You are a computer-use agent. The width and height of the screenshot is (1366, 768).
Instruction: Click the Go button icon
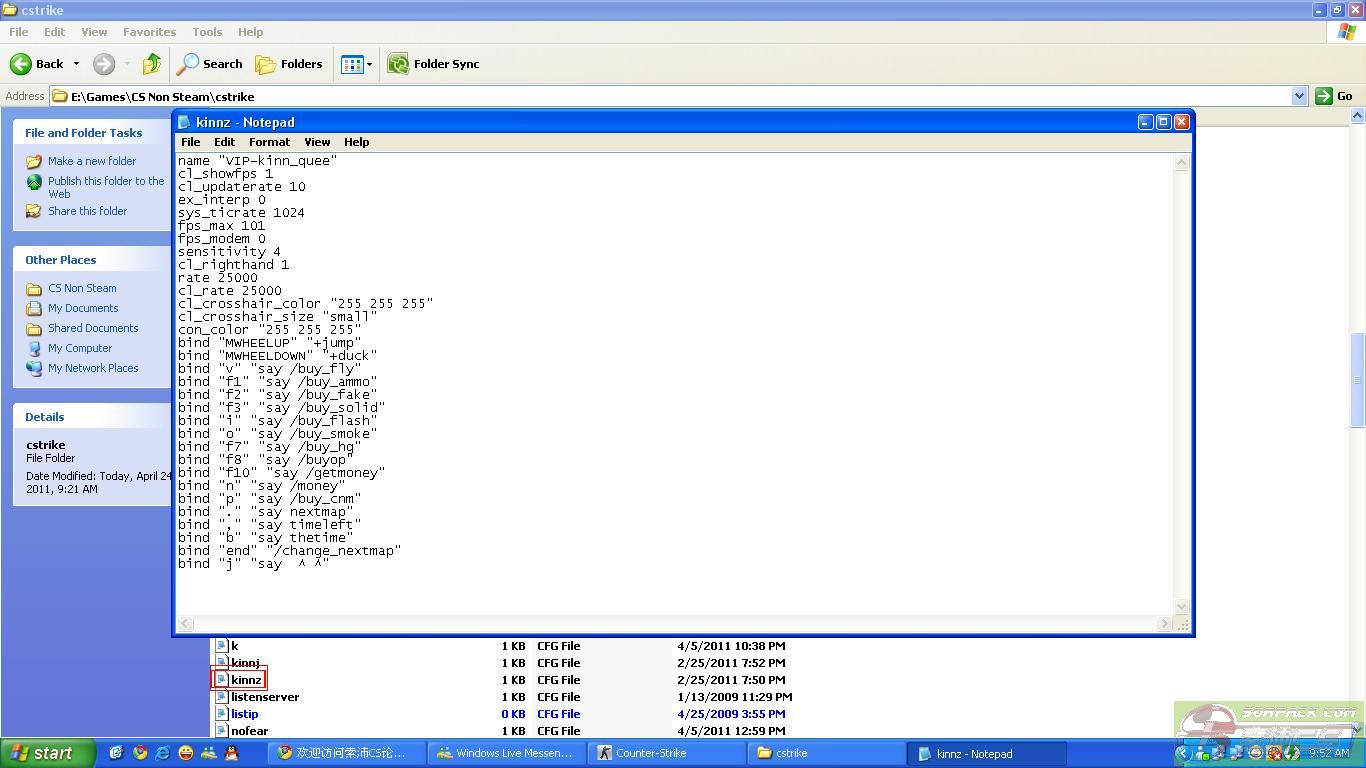click(x=1323, y=96)
